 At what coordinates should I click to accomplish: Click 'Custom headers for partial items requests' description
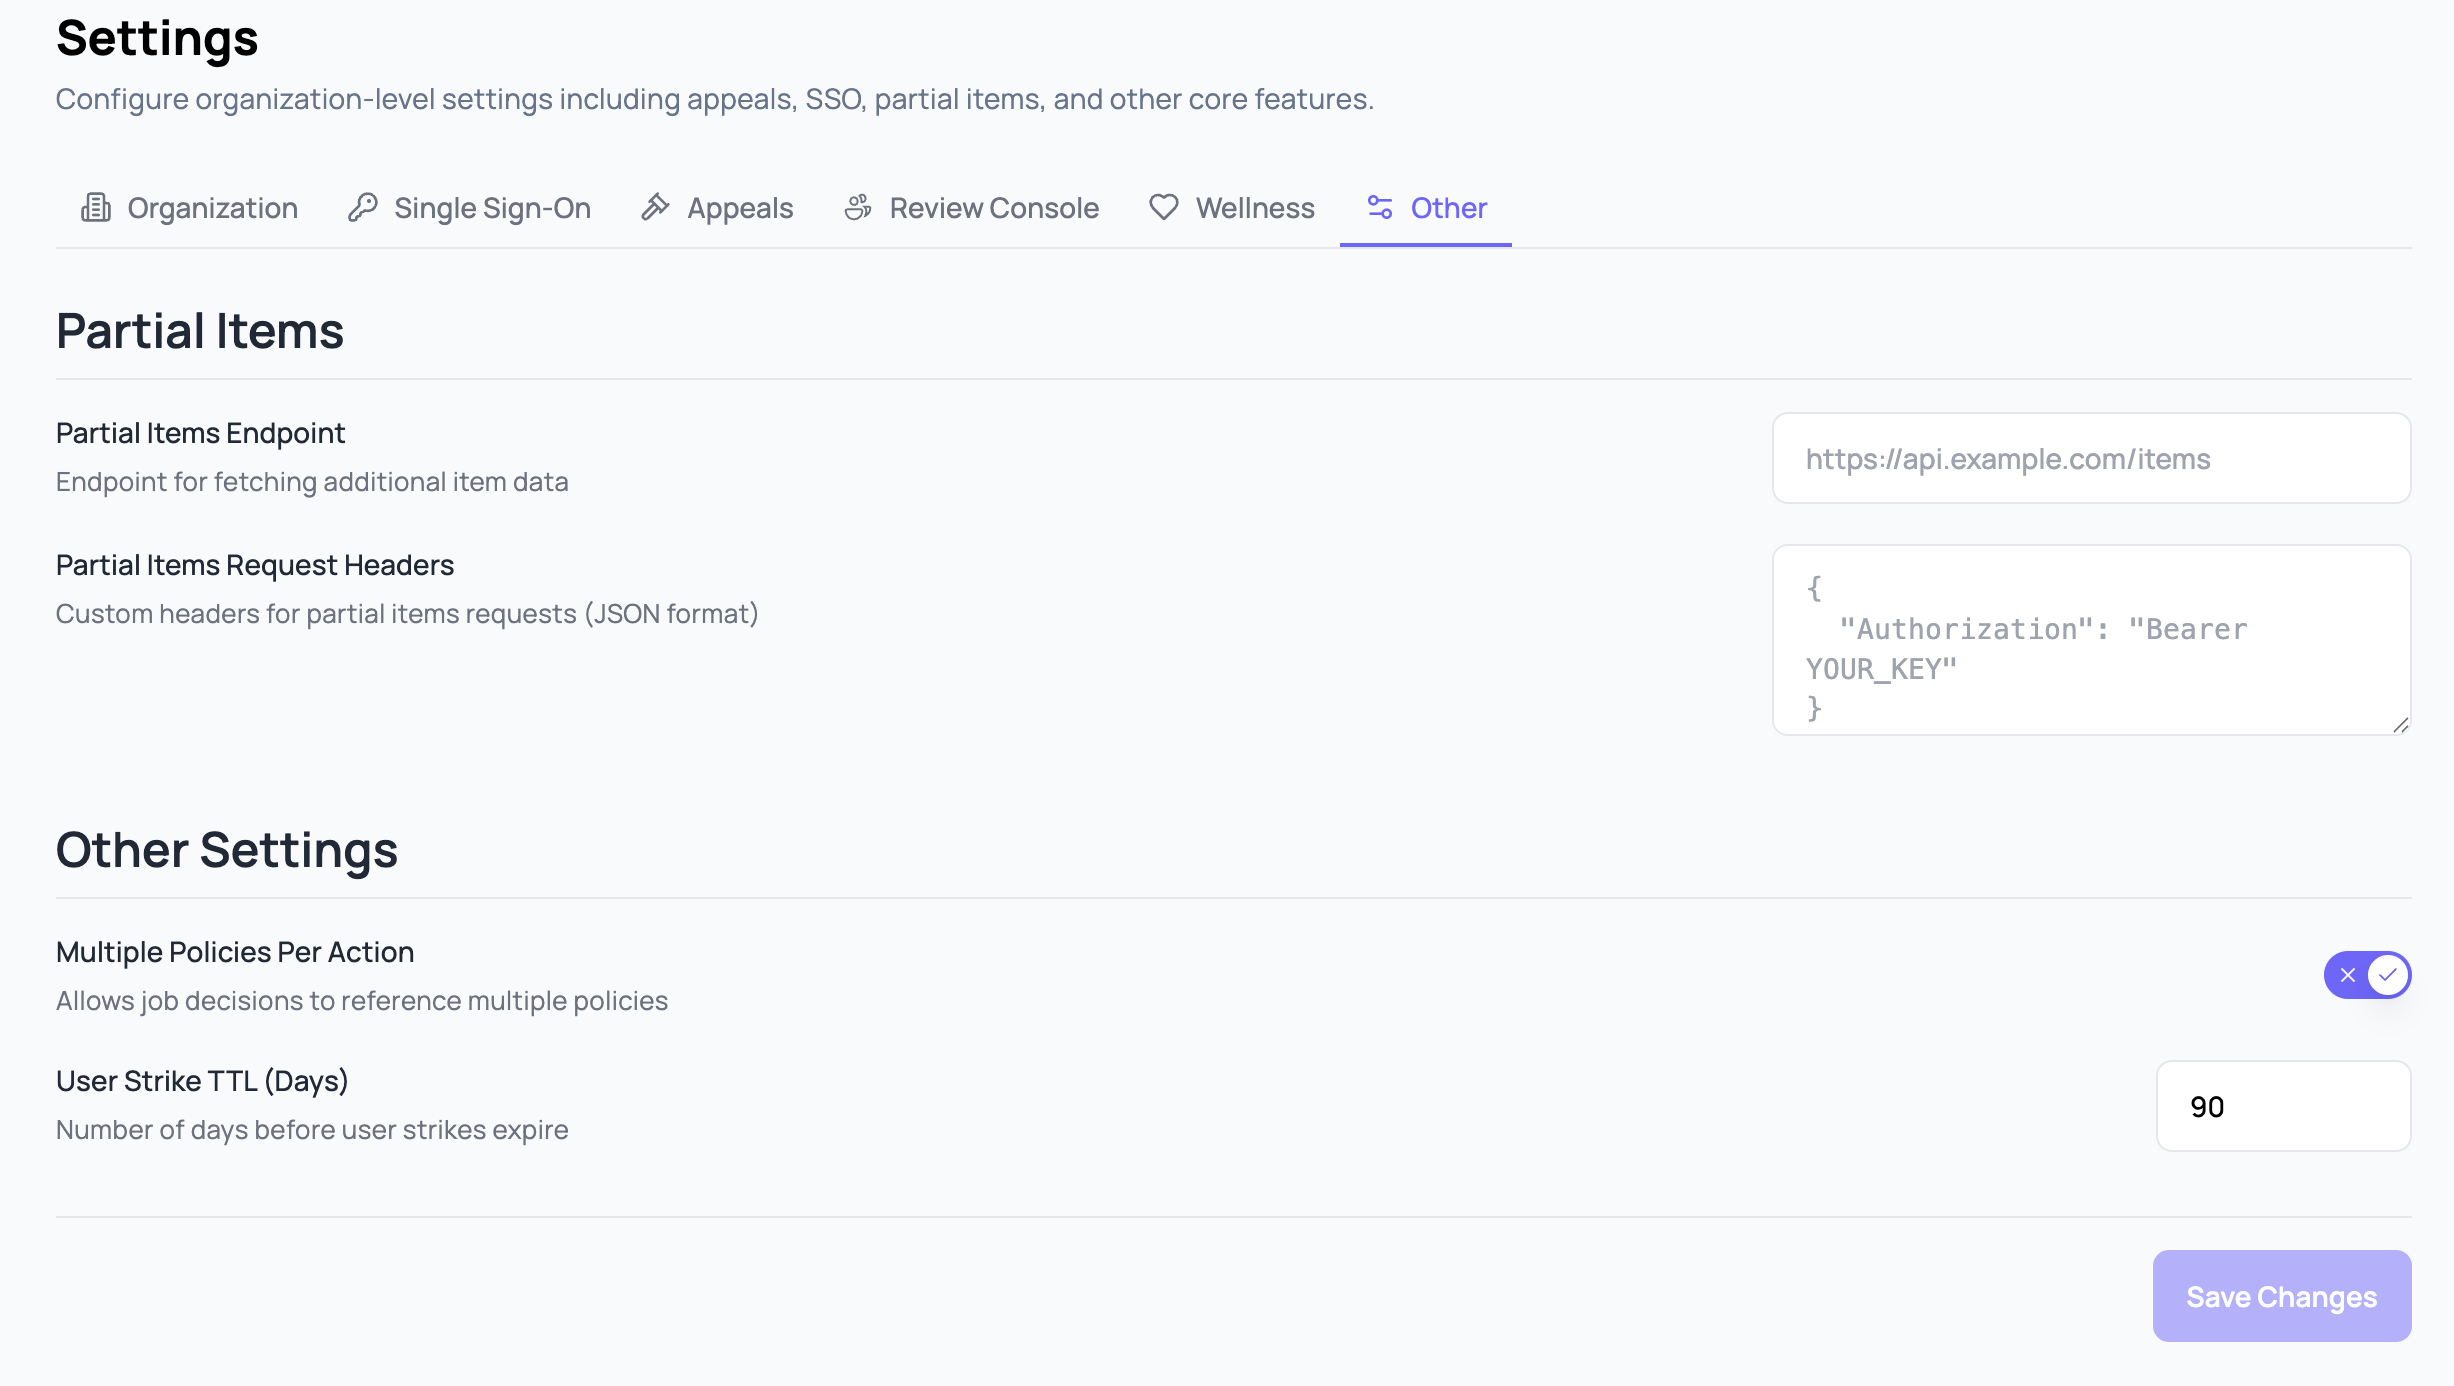point(407,614)
